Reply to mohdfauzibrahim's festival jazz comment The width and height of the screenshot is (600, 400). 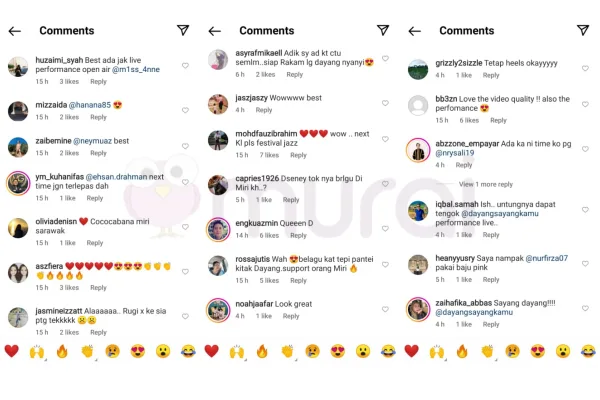(298, 155)
